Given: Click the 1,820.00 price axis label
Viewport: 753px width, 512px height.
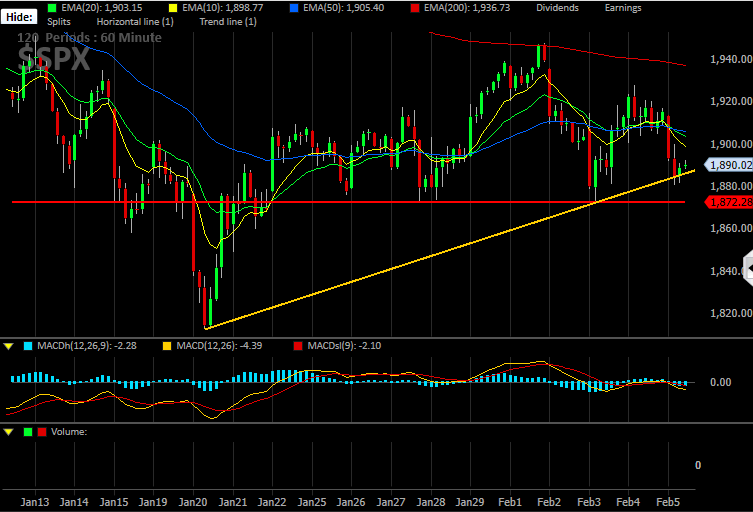Looking at the screenshot, I should click(x=731, y=313).
